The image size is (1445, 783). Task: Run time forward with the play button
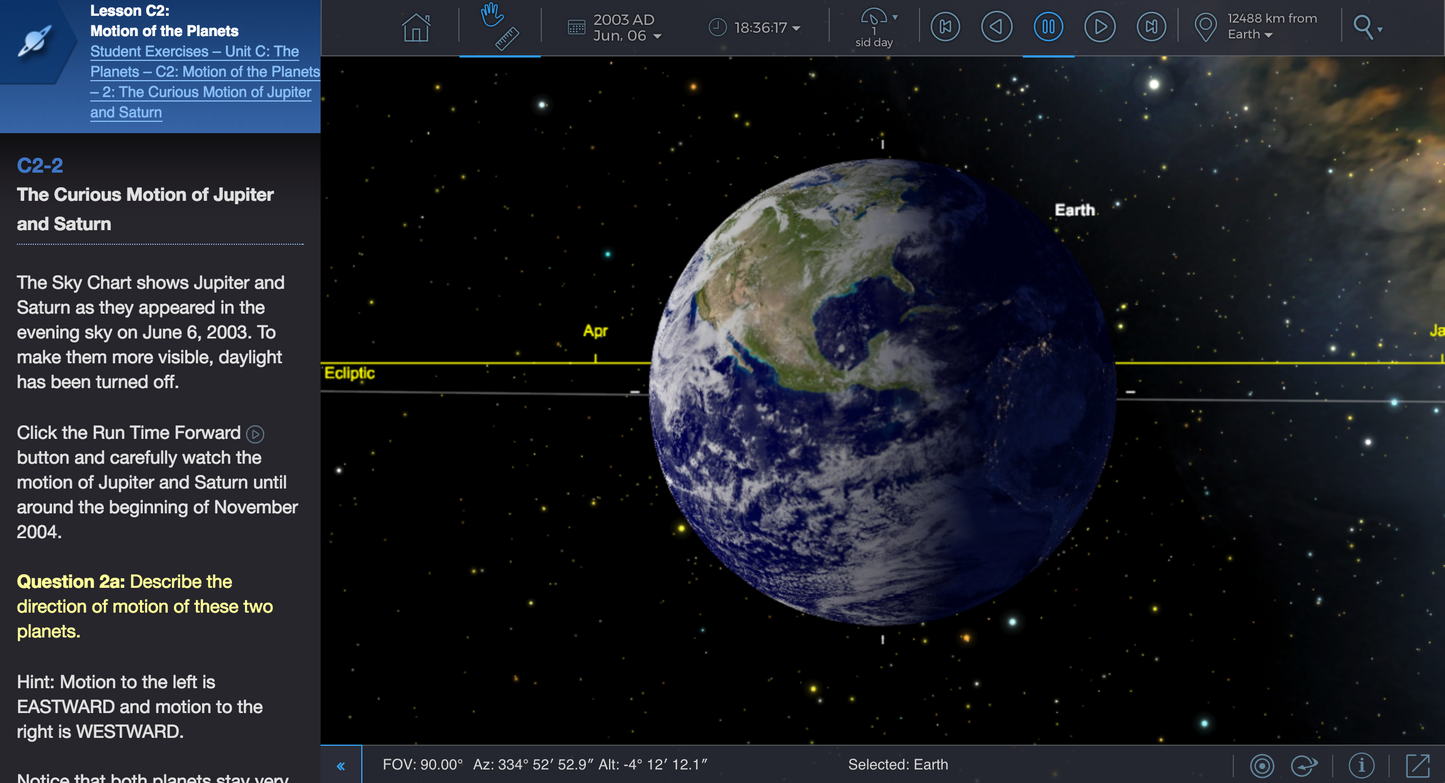pos(1100,27)
